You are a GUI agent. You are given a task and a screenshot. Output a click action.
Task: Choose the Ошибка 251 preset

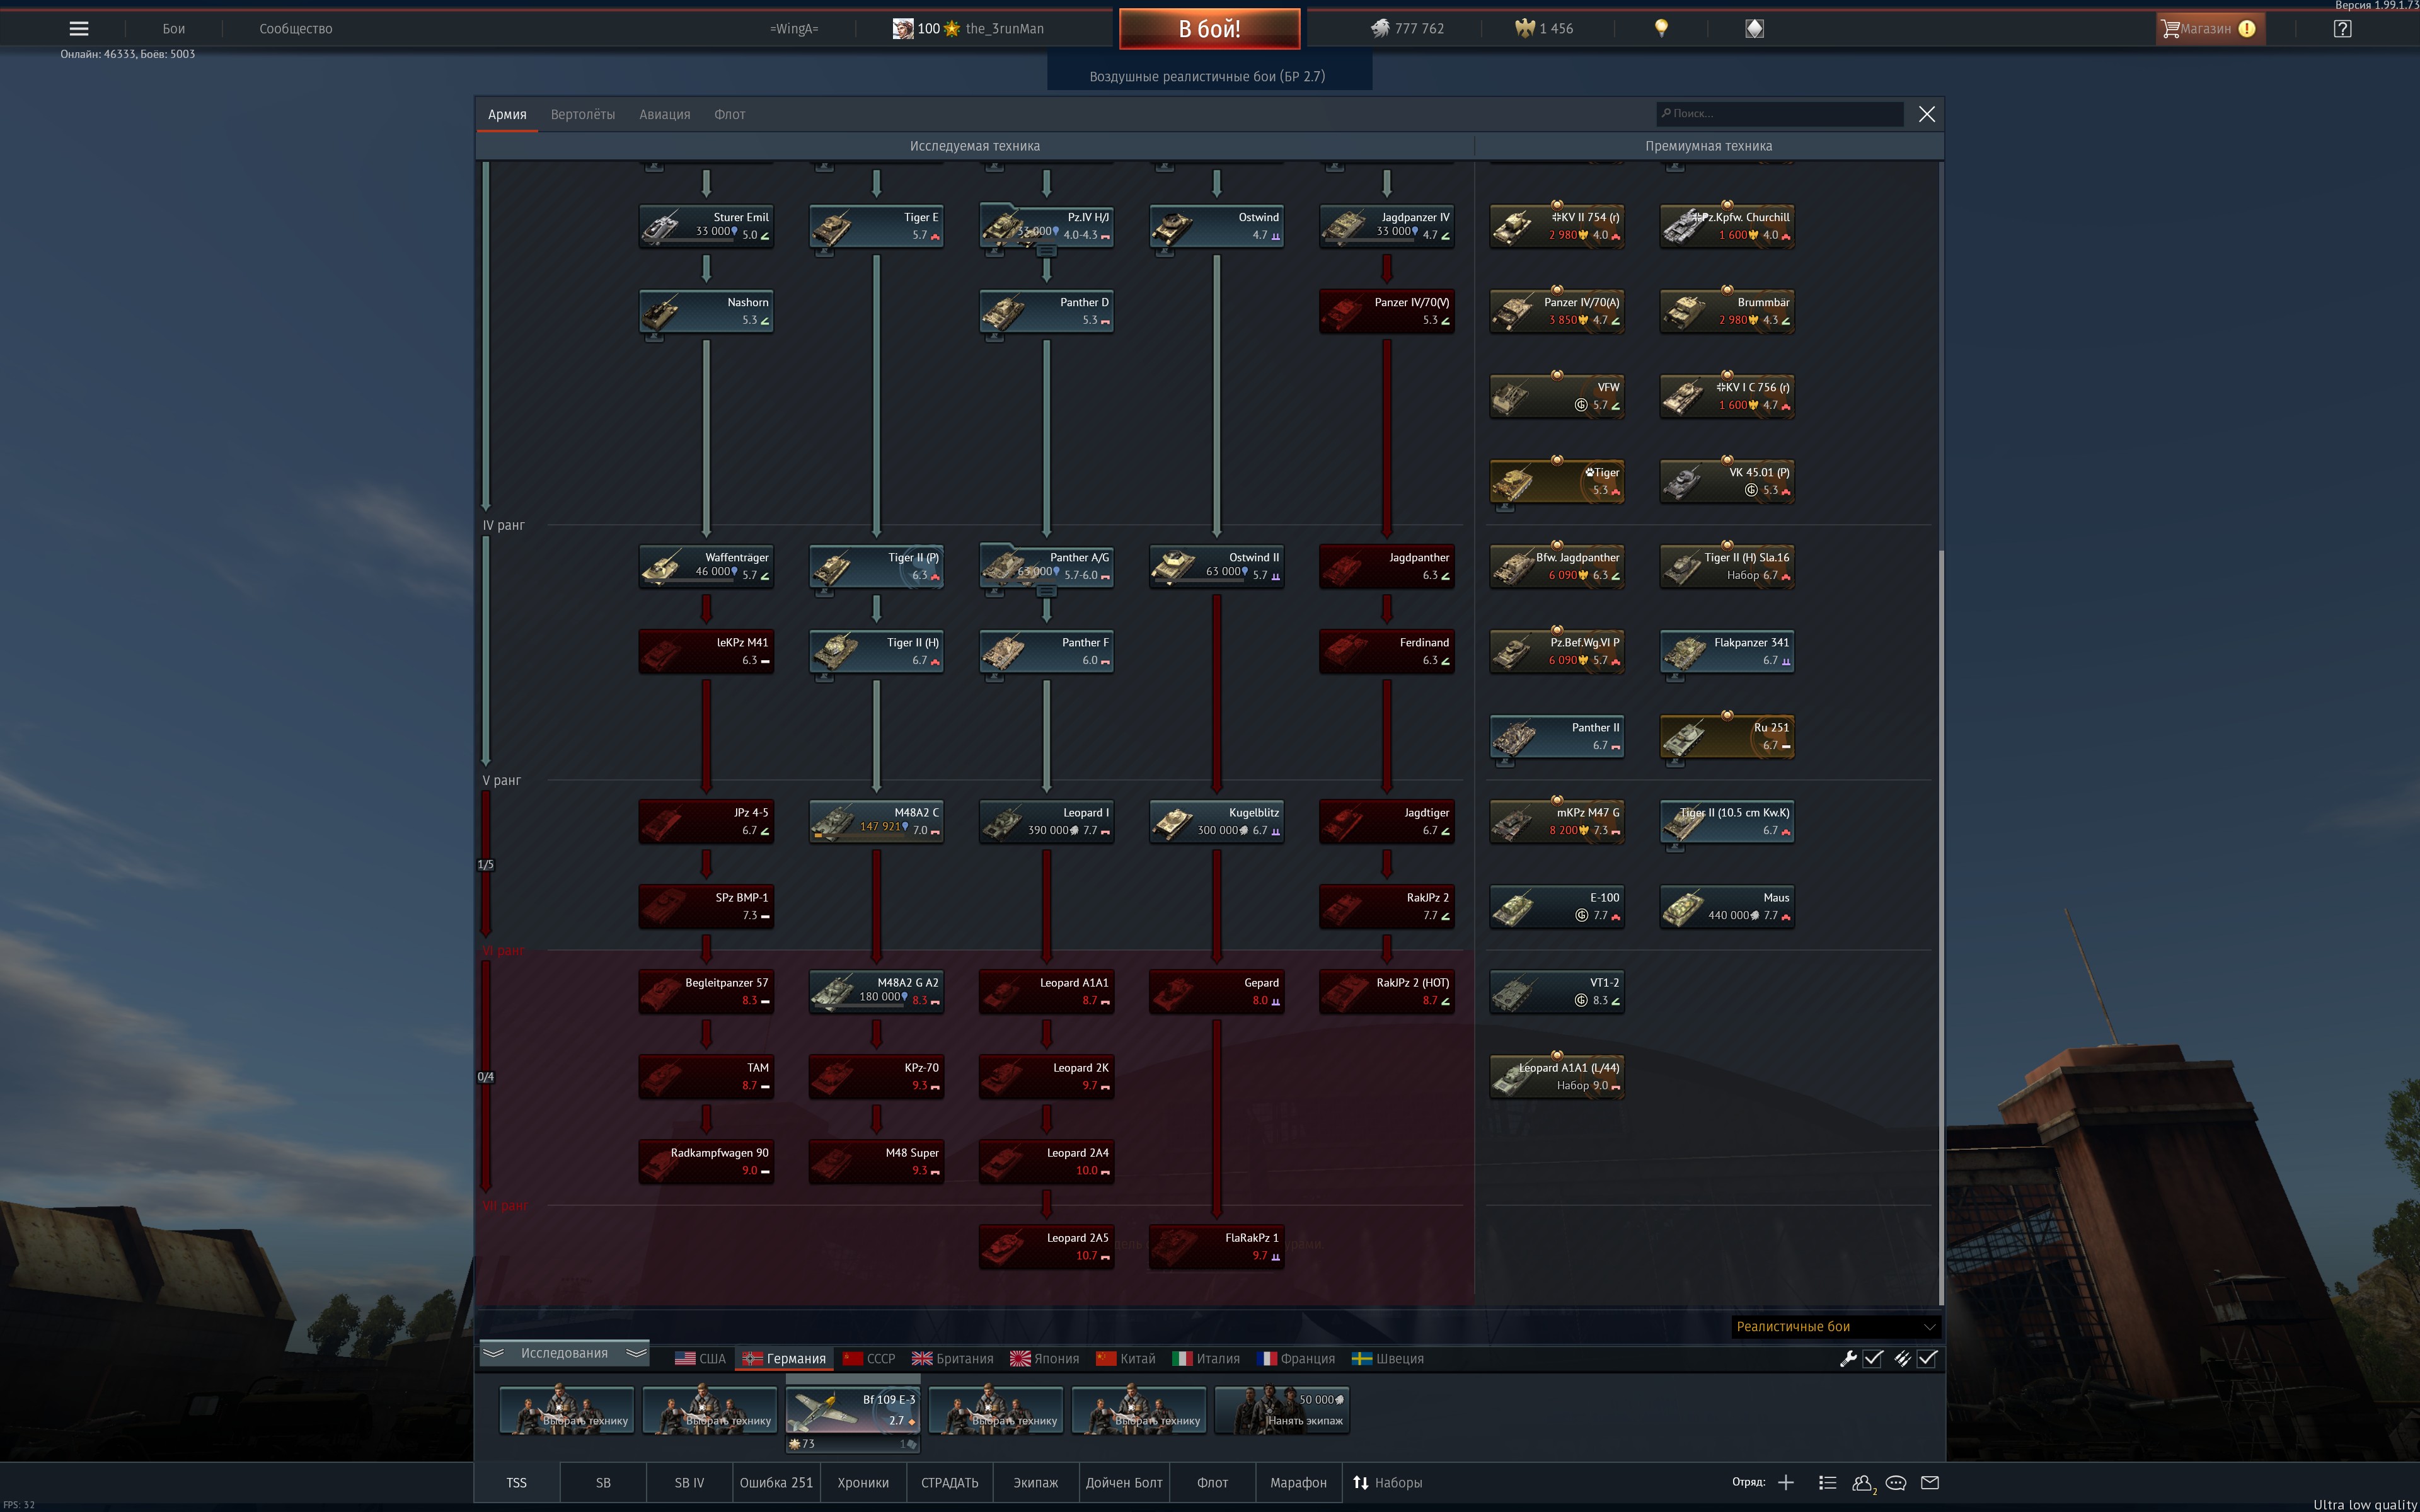[776, 1482]
